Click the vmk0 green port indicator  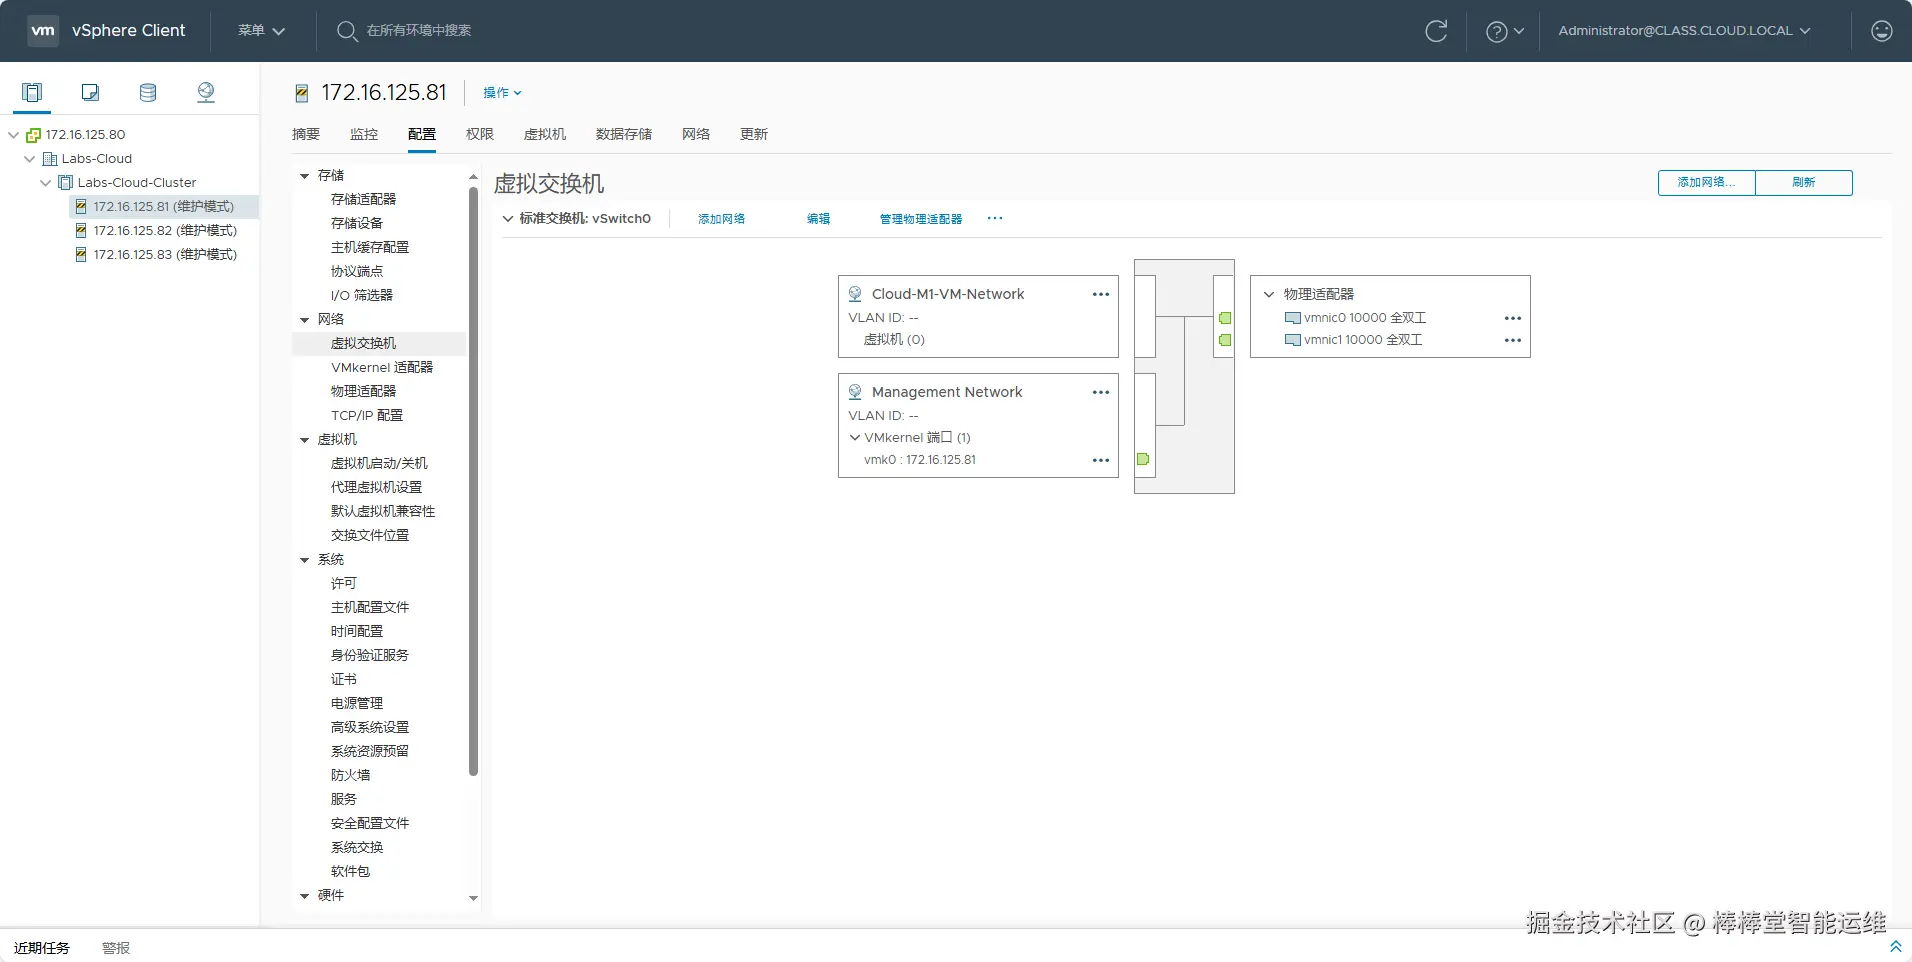[1143, 459]
